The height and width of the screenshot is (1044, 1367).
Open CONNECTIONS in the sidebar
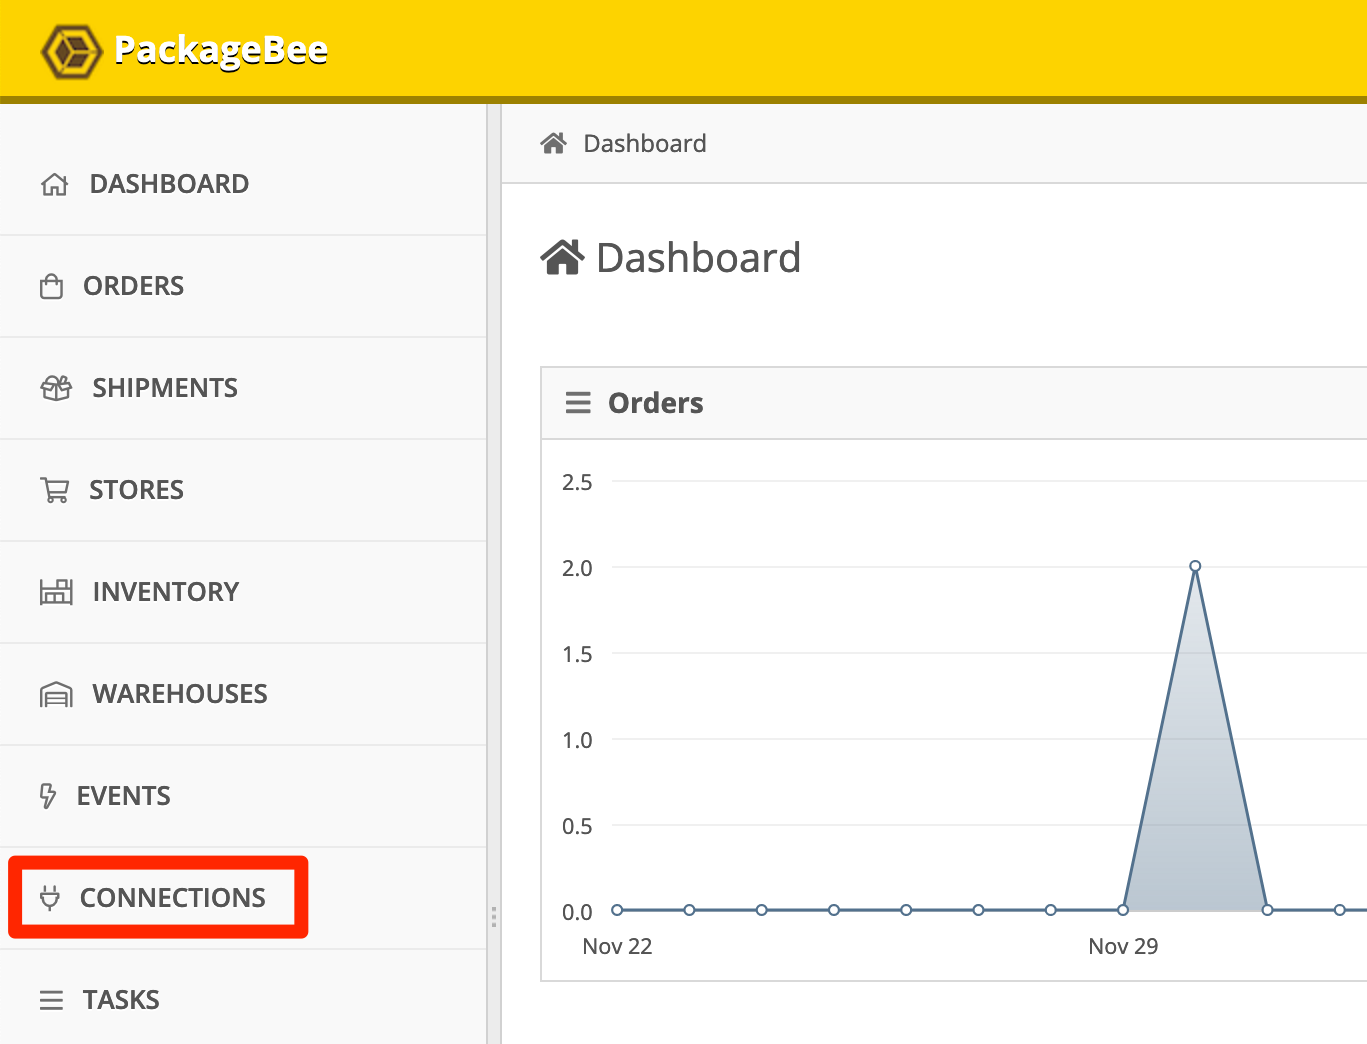pos(172,898)
